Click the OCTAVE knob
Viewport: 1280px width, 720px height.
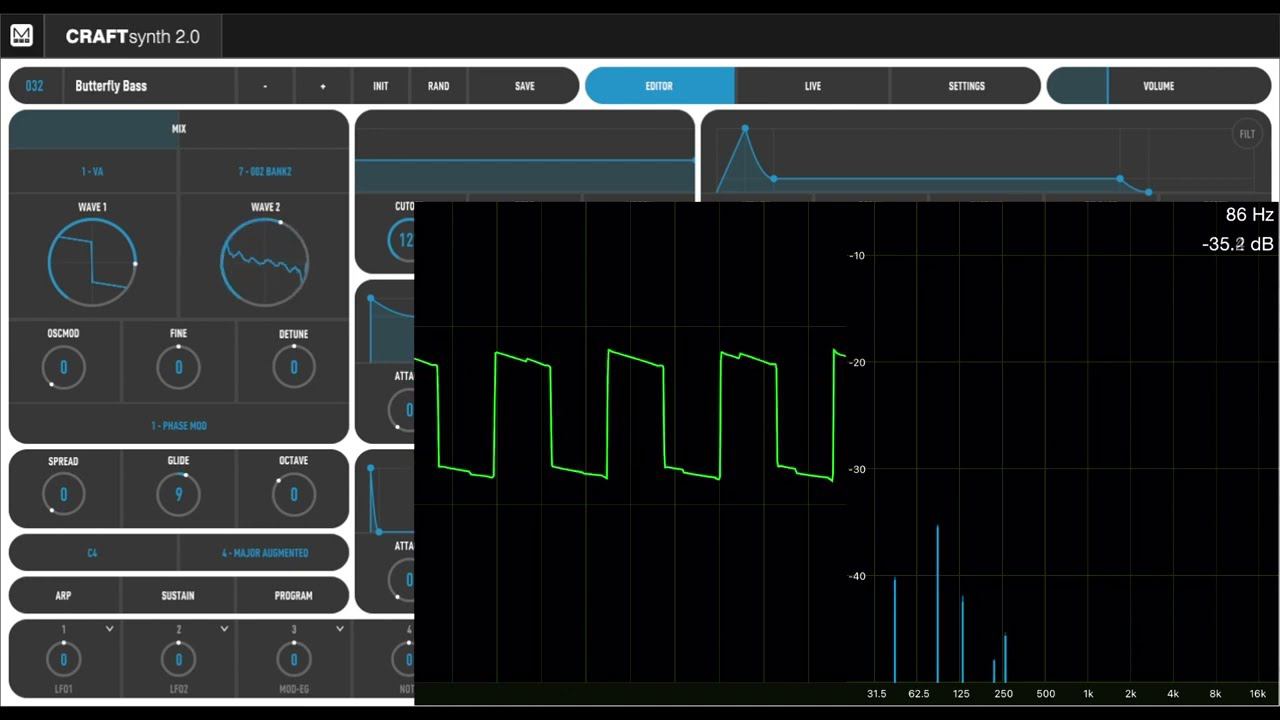(x=294, y=494)
